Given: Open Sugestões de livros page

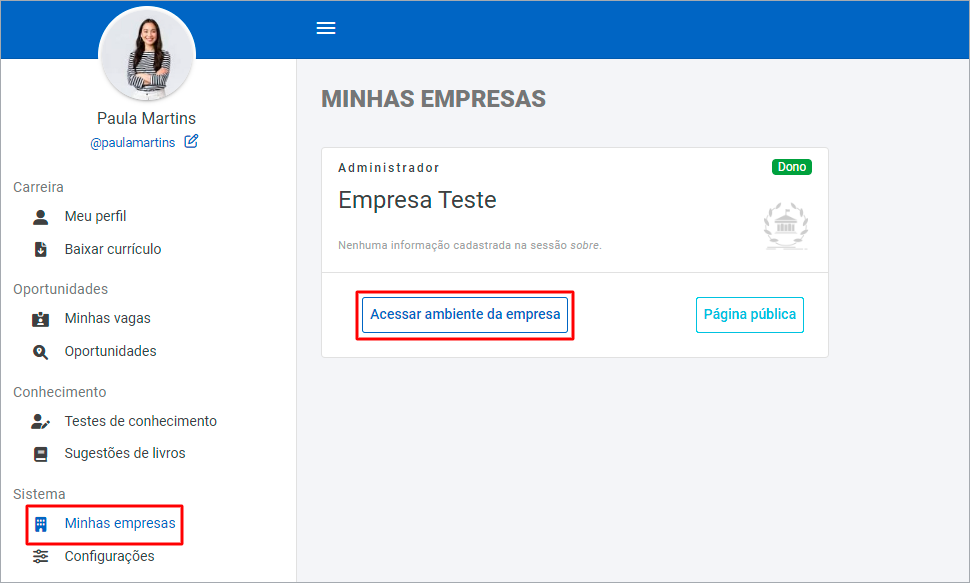Looking at the screenshot, I should [x=124, y=454].
